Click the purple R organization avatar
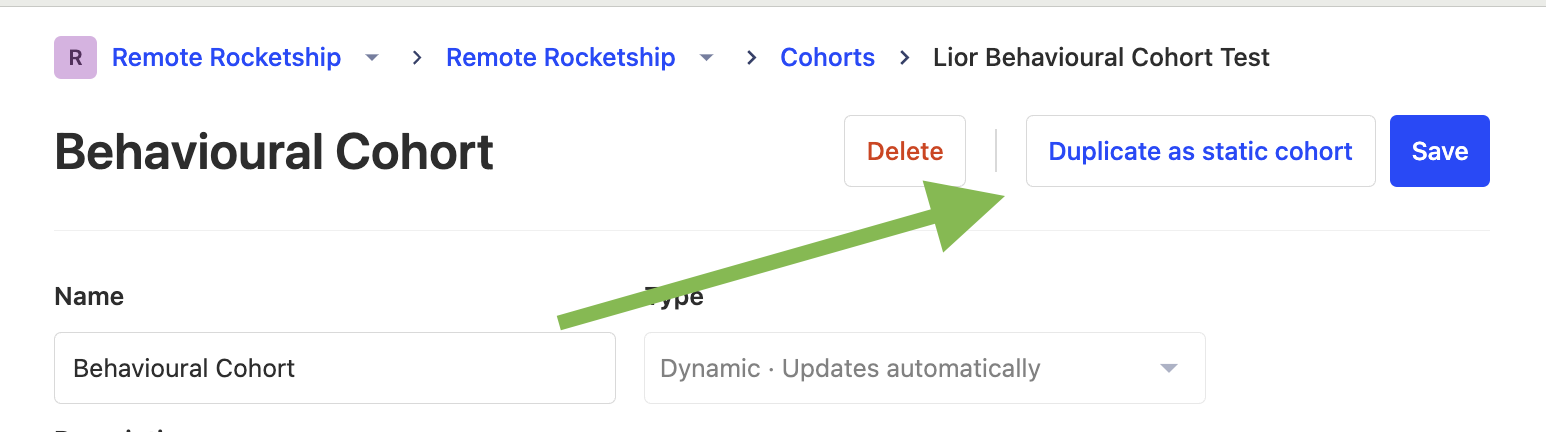Image resolution: width=1546 pixels, height=432 pixels. click(75, 57)
